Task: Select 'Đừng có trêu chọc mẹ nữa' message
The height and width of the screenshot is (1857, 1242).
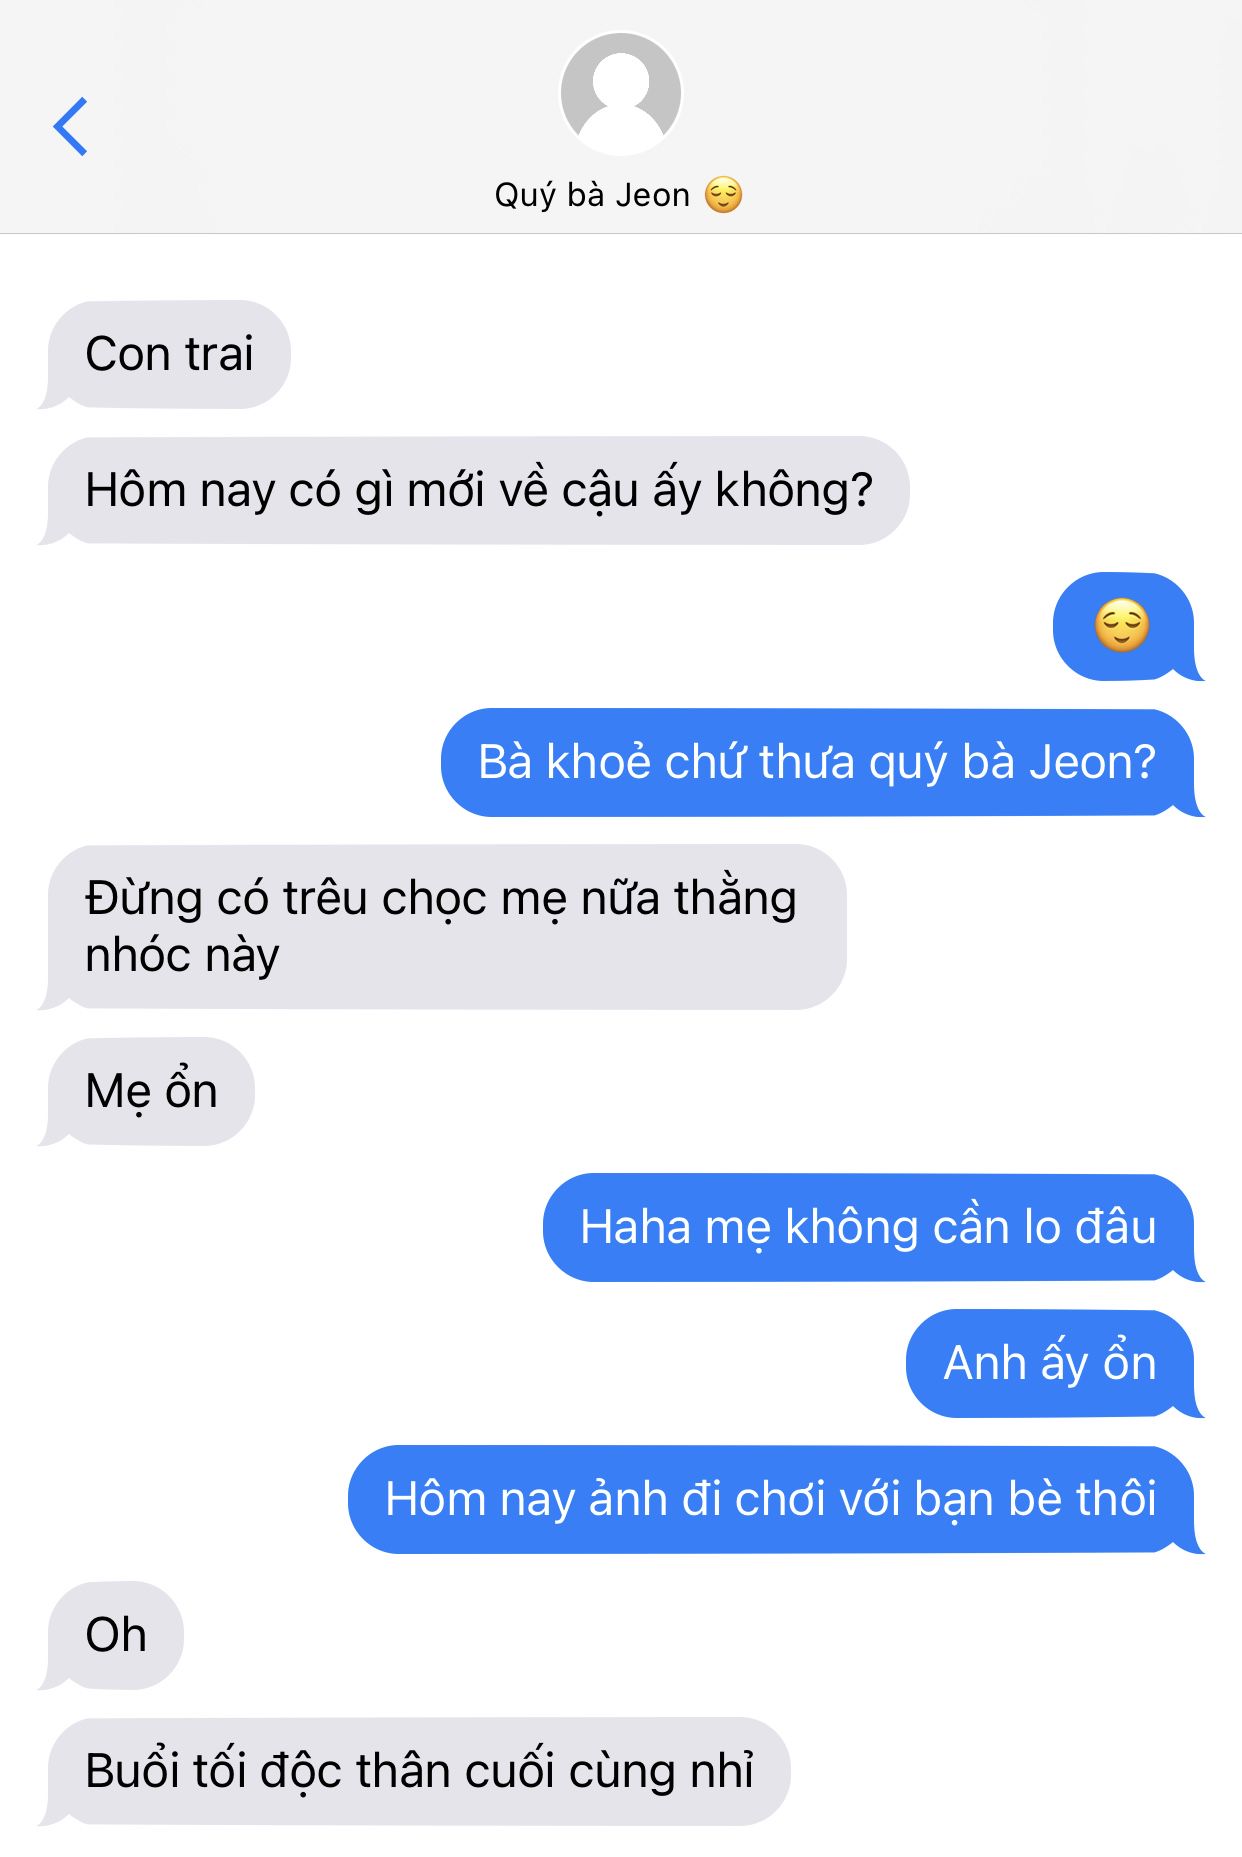Action: click(x=443, y=927)
